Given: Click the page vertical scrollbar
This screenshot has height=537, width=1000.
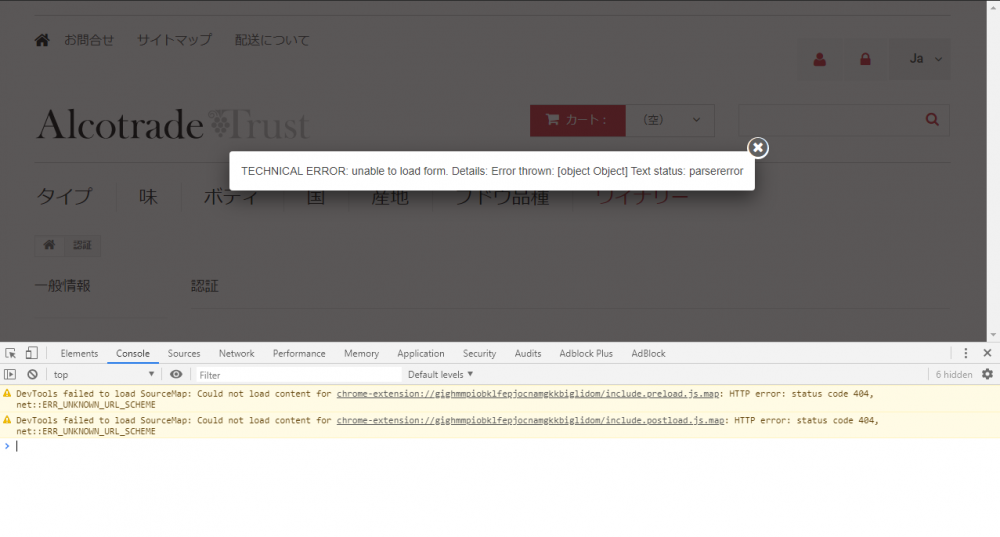Looking at the screenshot, I should (993, 170).
